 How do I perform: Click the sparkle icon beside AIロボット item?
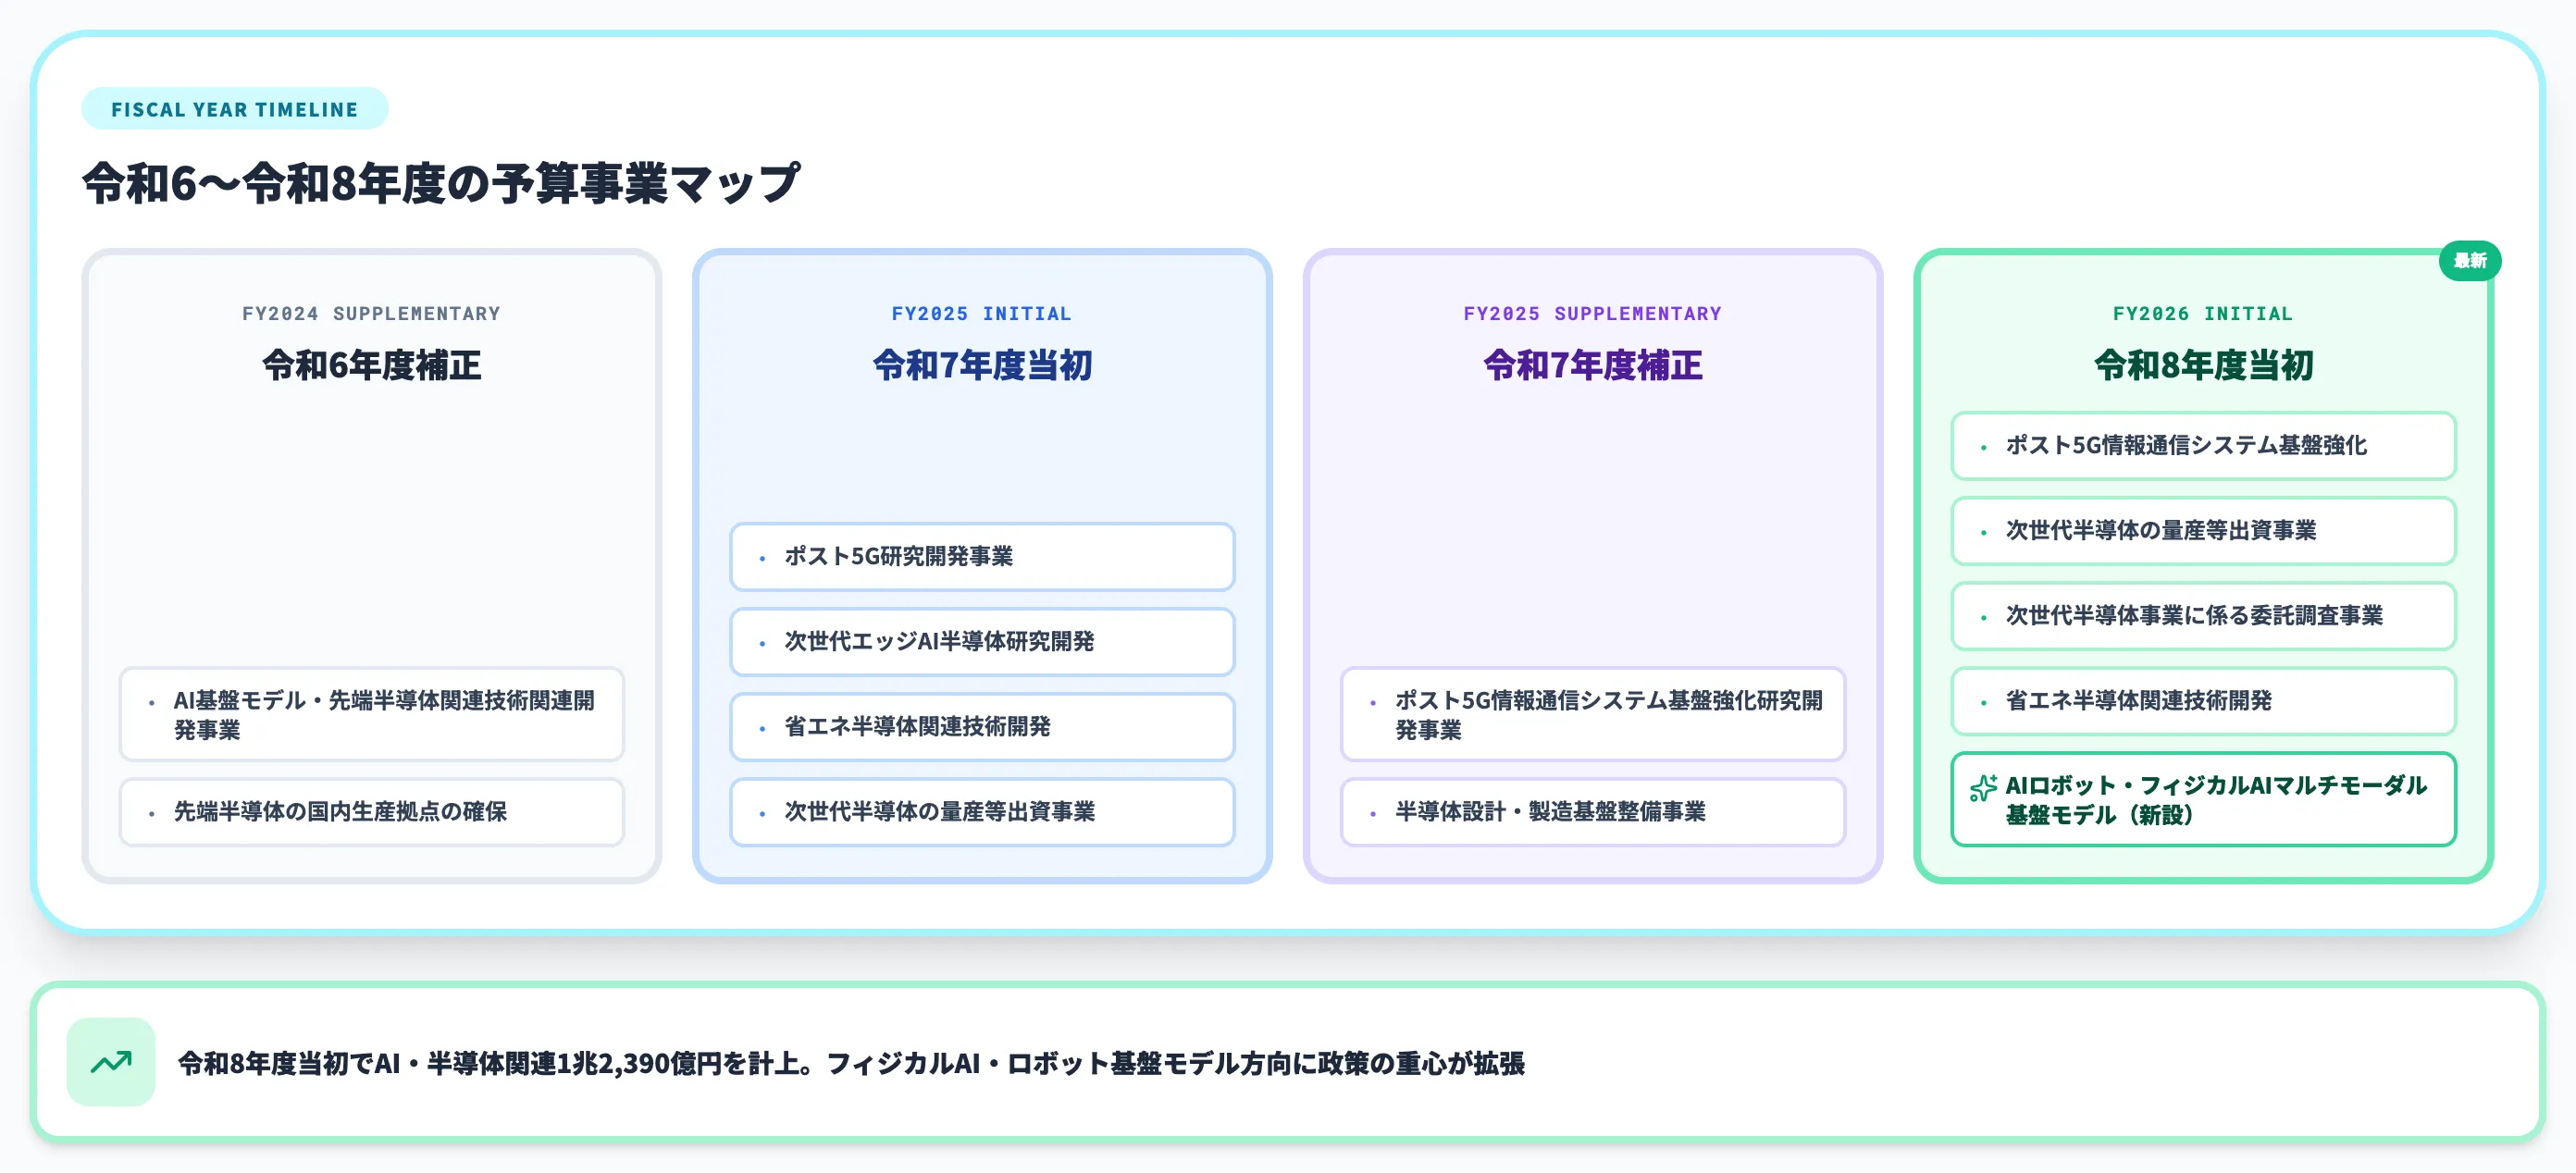tap(1983, 788)
